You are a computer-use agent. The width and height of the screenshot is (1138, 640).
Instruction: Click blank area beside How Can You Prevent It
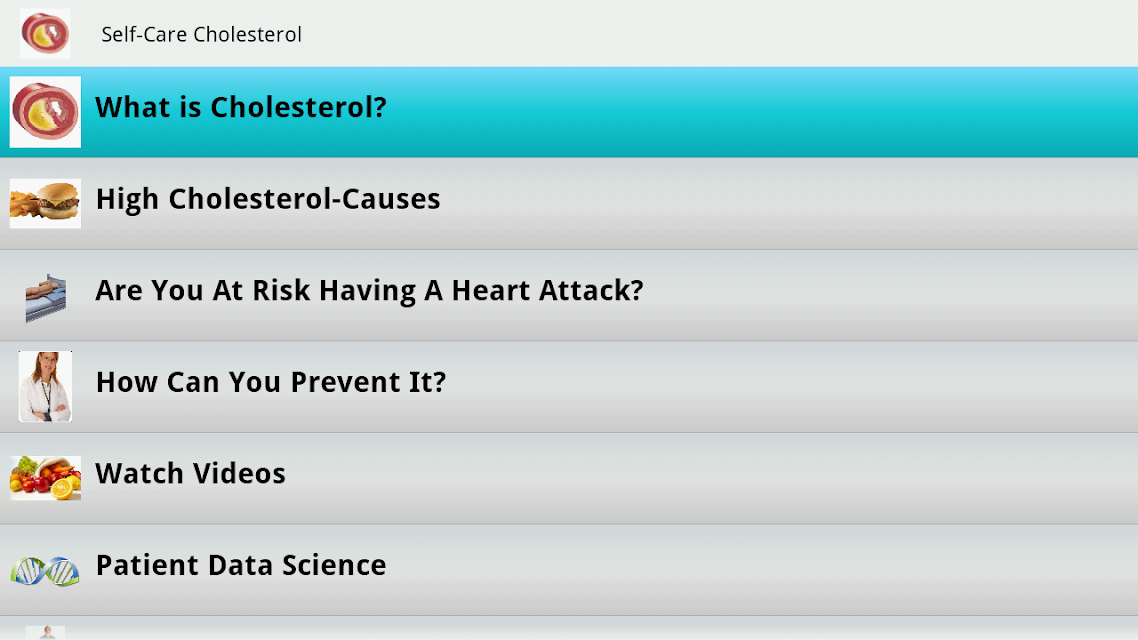[x=792, y=387]
